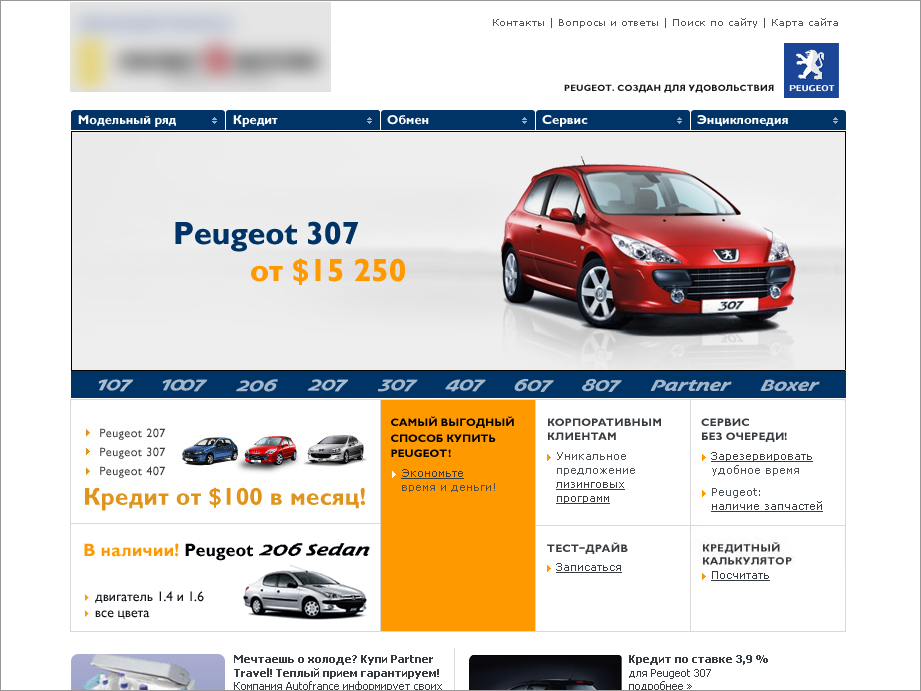Open Peugeot 206 Sedan heading
The image size is (921, 691).
pyautogui.click(x=277, y=550)
